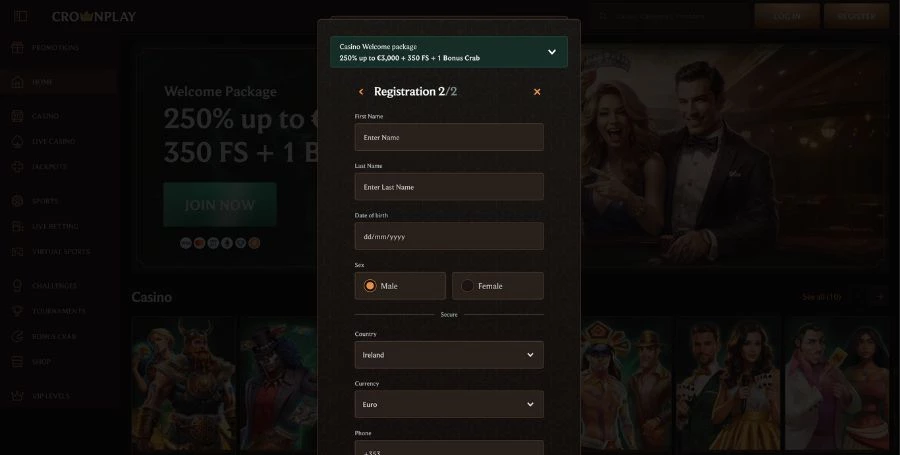Click the Date of birth field
The image size is (900, 455).
tap(449, 236)
